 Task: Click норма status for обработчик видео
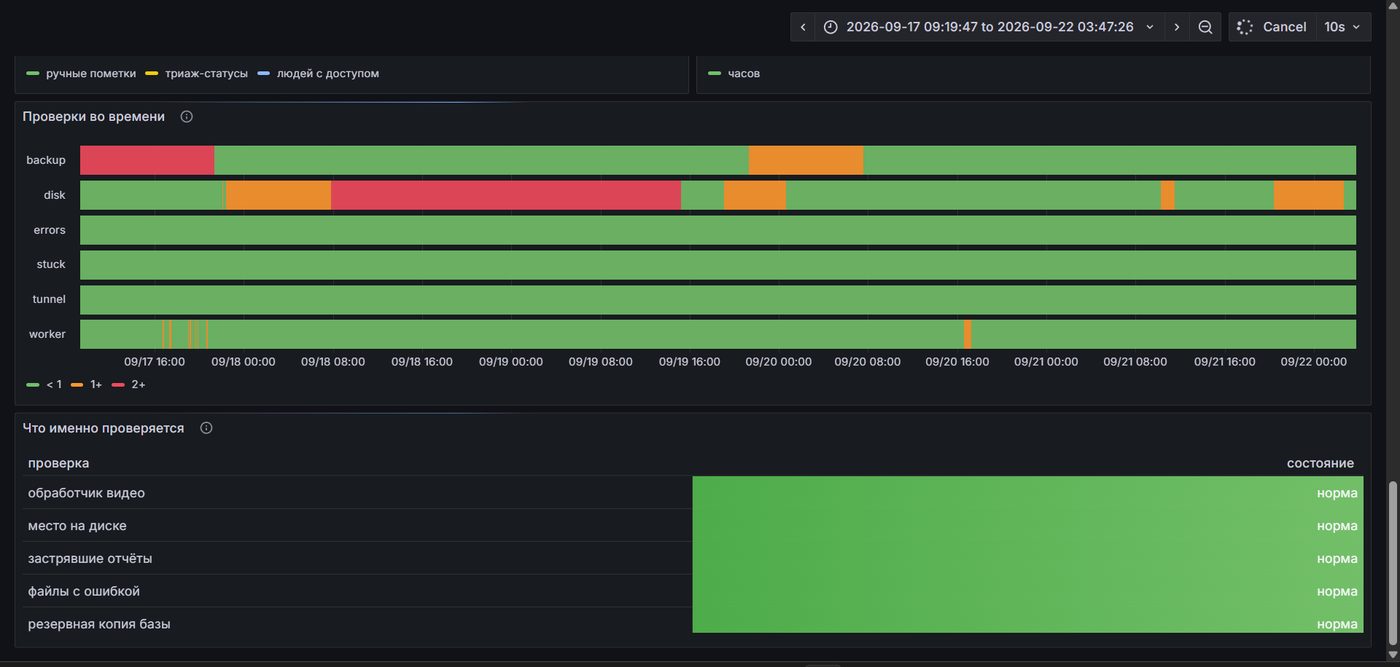tap(1337, 493)
